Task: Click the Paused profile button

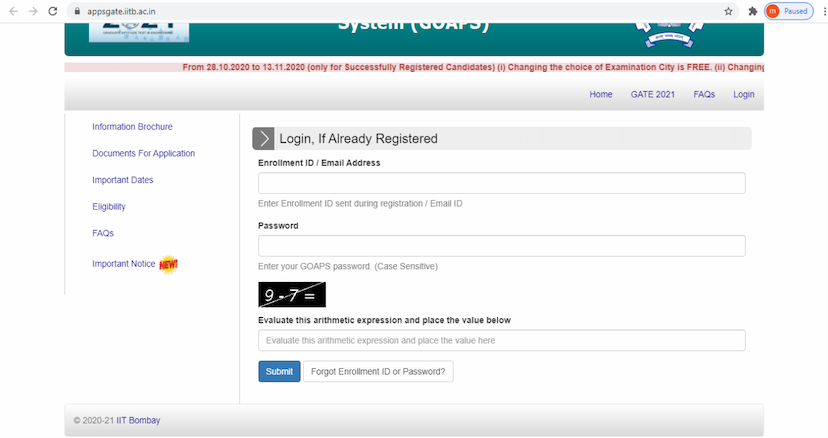Action: pyautogui.click(x=787, y=11)
